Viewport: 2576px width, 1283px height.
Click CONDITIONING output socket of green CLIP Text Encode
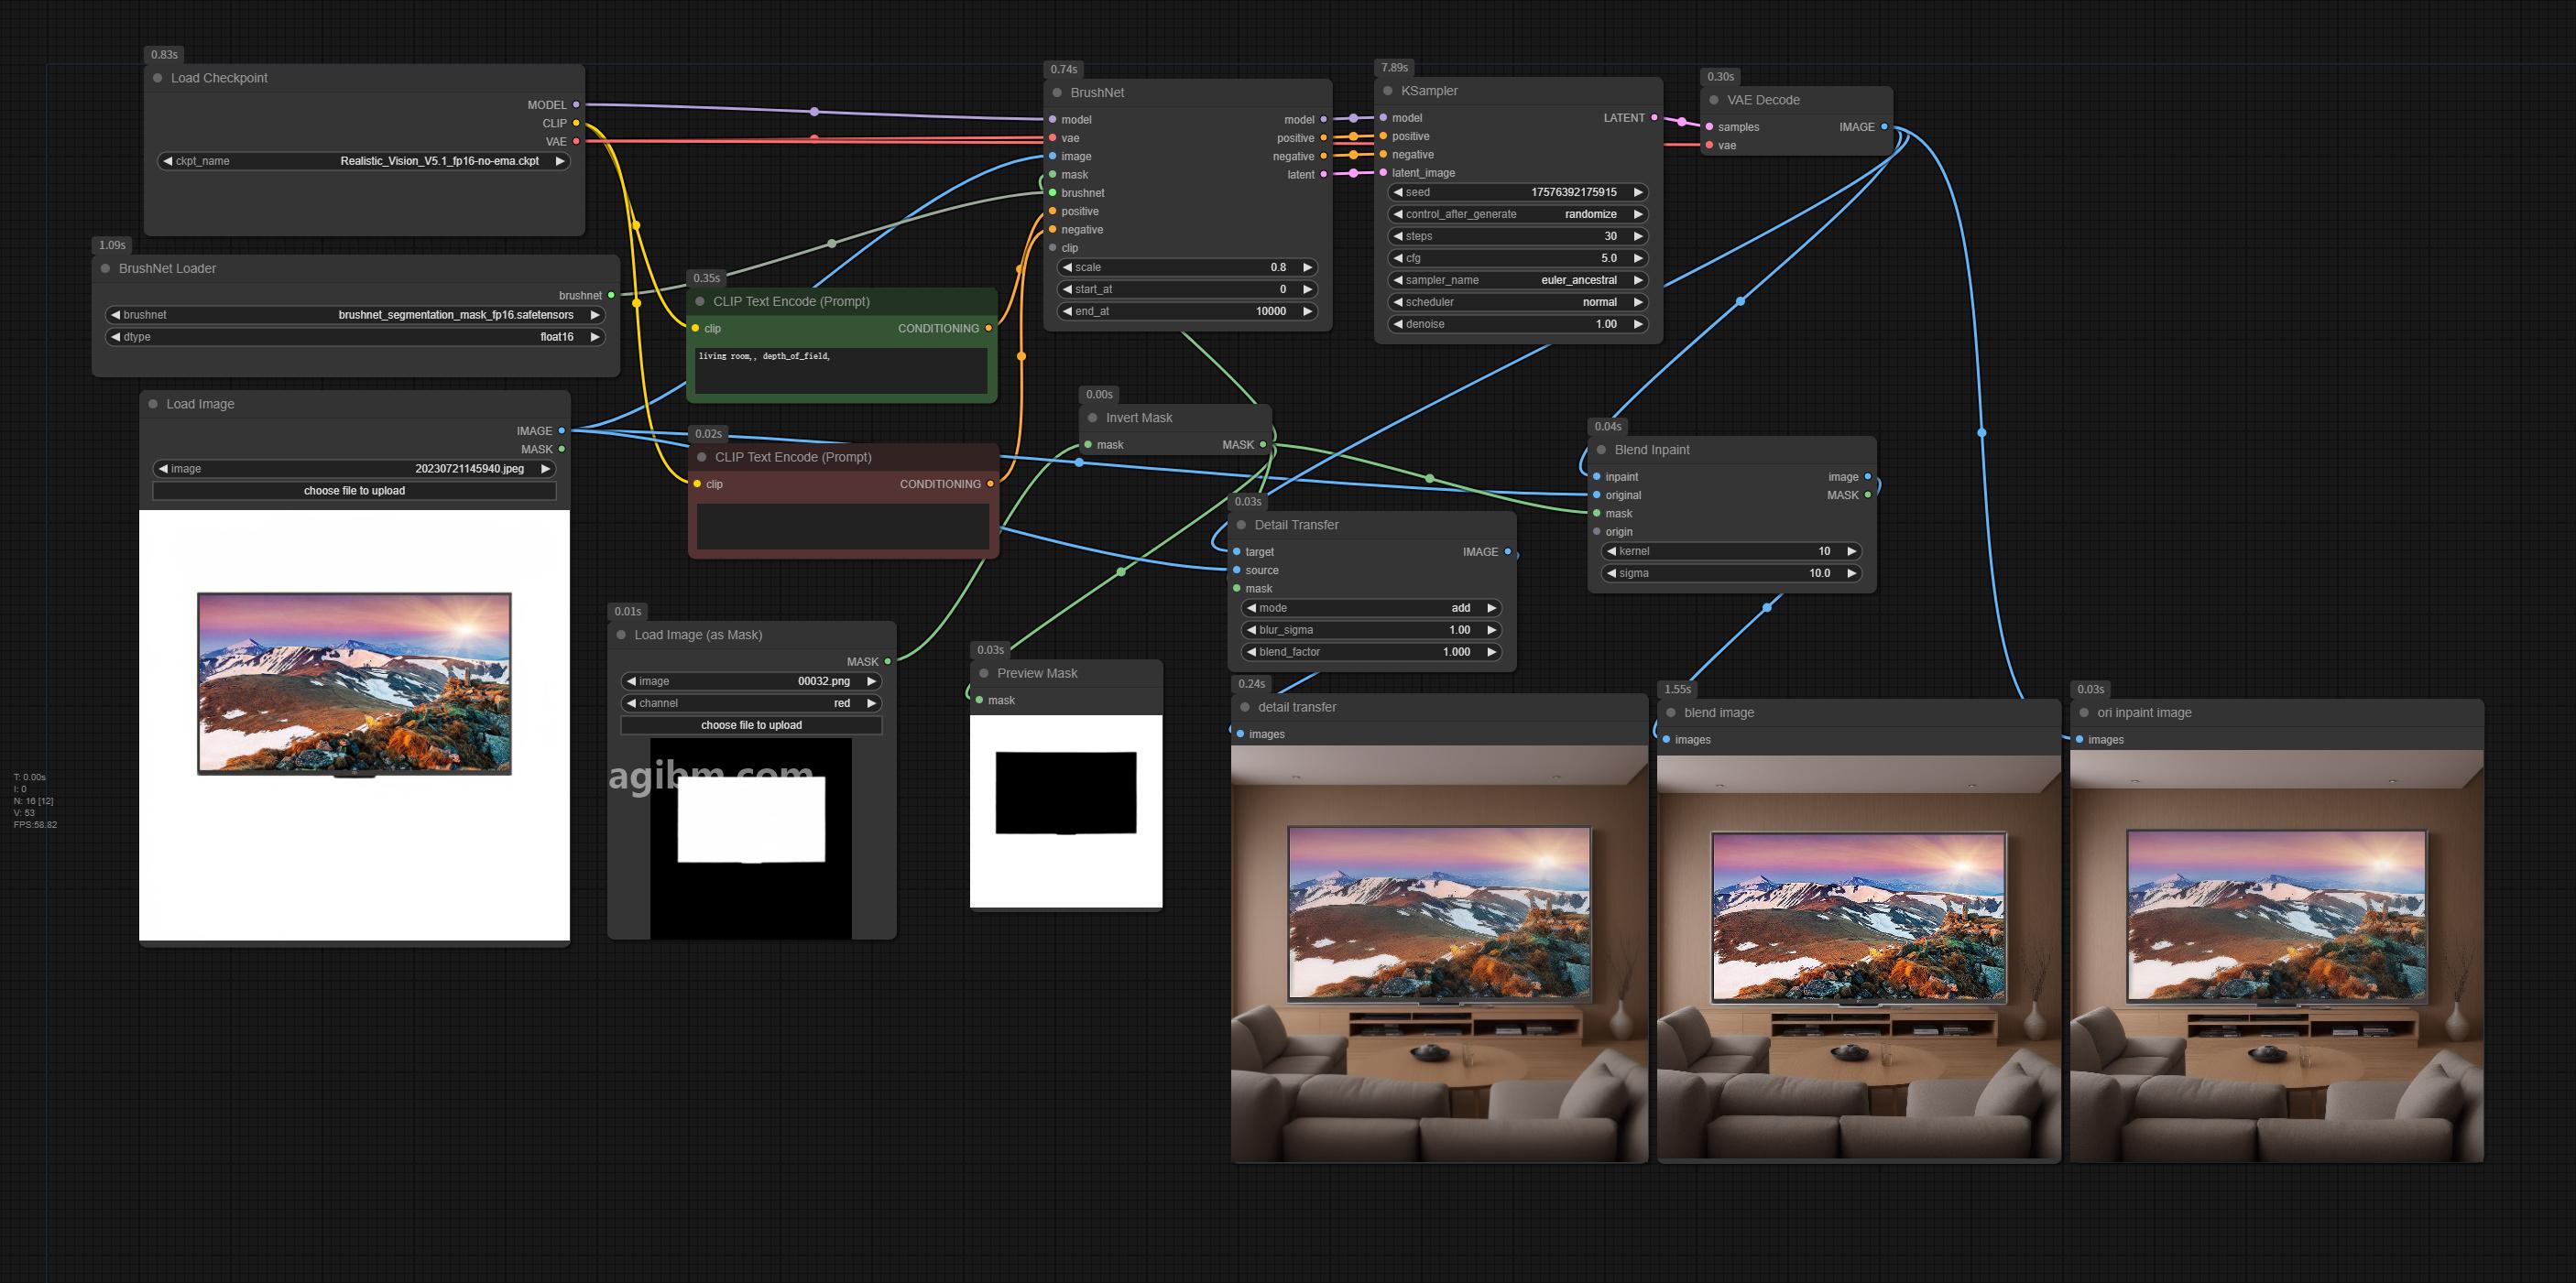(989, 328)
